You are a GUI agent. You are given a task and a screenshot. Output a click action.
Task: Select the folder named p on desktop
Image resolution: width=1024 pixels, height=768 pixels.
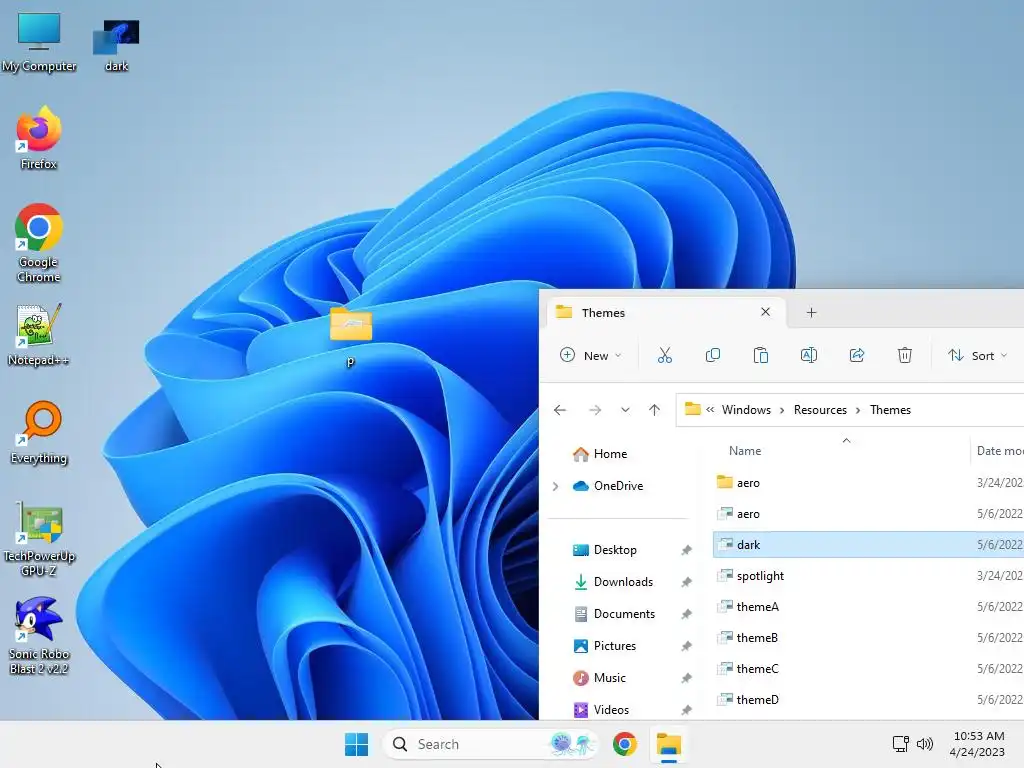[x=351, y=336]
